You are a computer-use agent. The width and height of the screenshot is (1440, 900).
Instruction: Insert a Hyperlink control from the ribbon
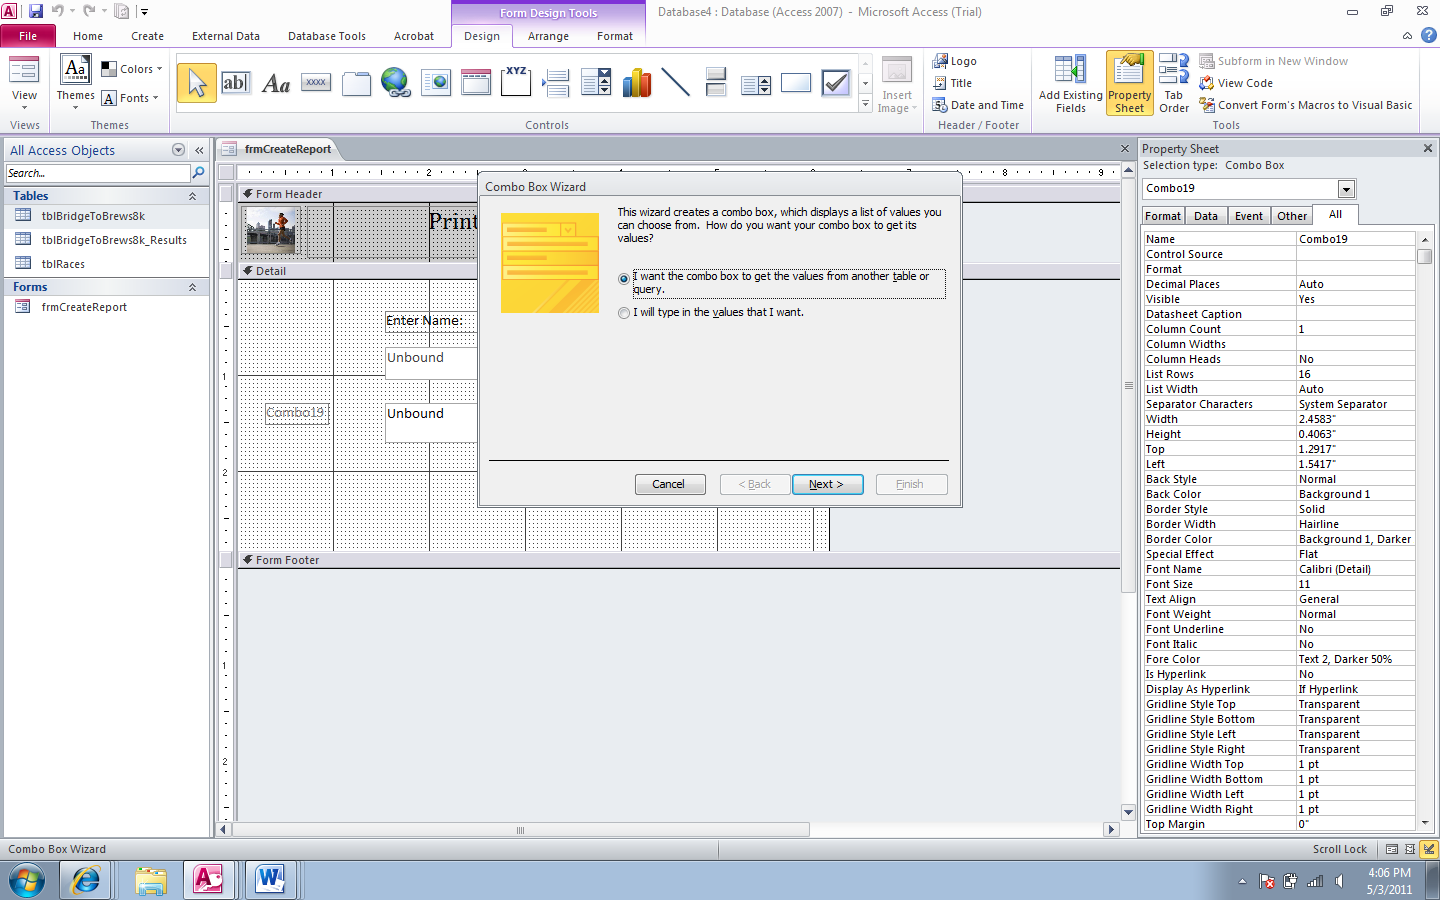(x=396, y=82)
